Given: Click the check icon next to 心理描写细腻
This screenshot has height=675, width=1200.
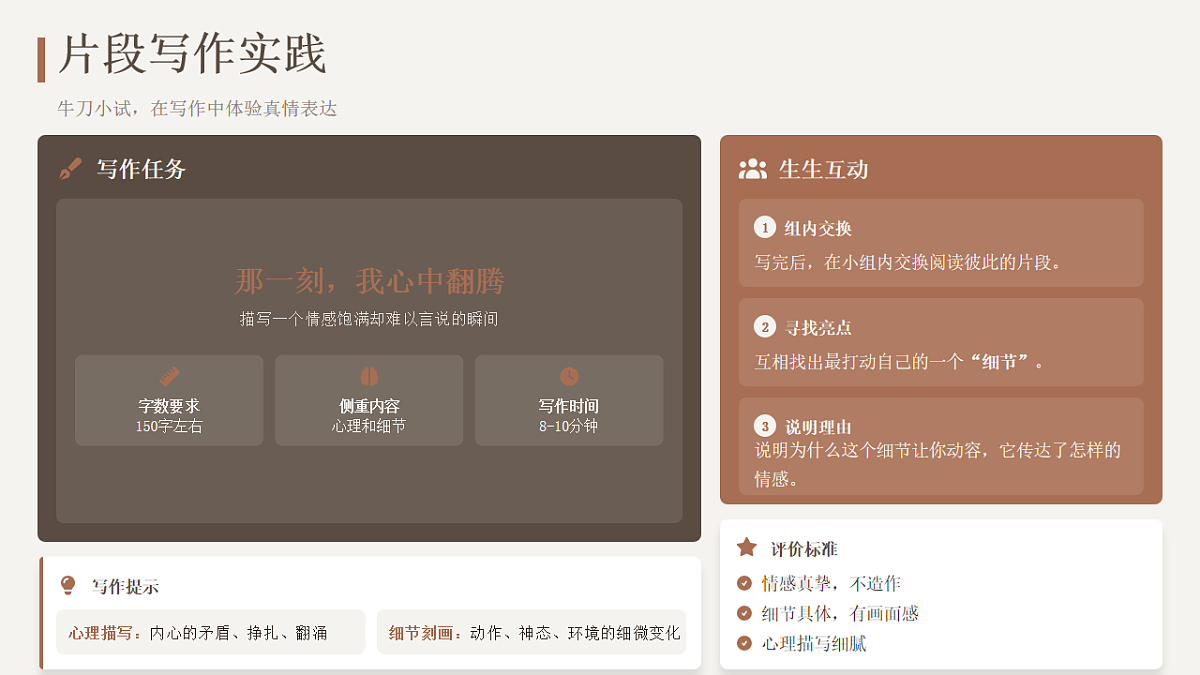Looking at the screenshot, I should (744, 643).
